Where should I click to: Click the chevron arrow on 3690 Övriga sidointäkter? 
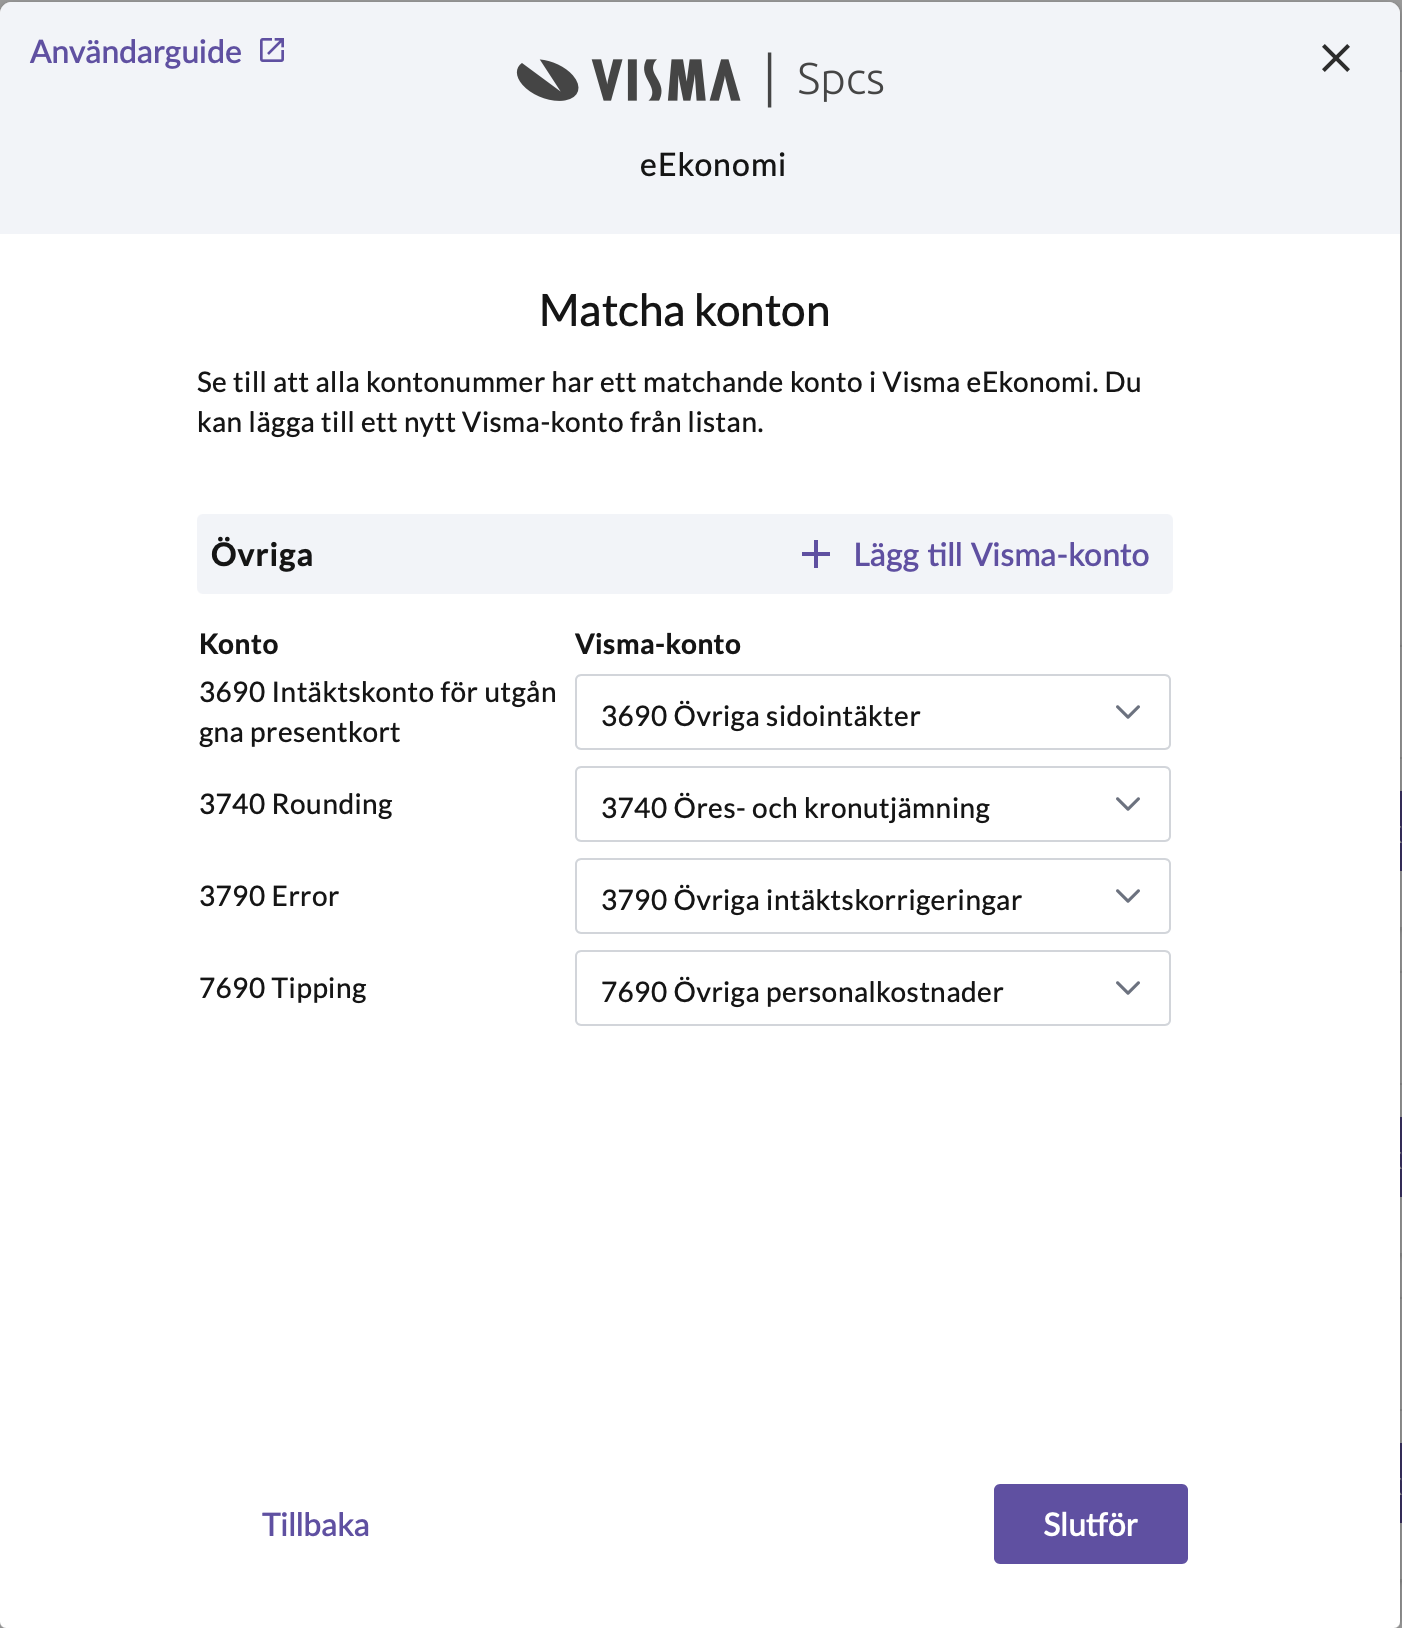(x=1128, y=712)
